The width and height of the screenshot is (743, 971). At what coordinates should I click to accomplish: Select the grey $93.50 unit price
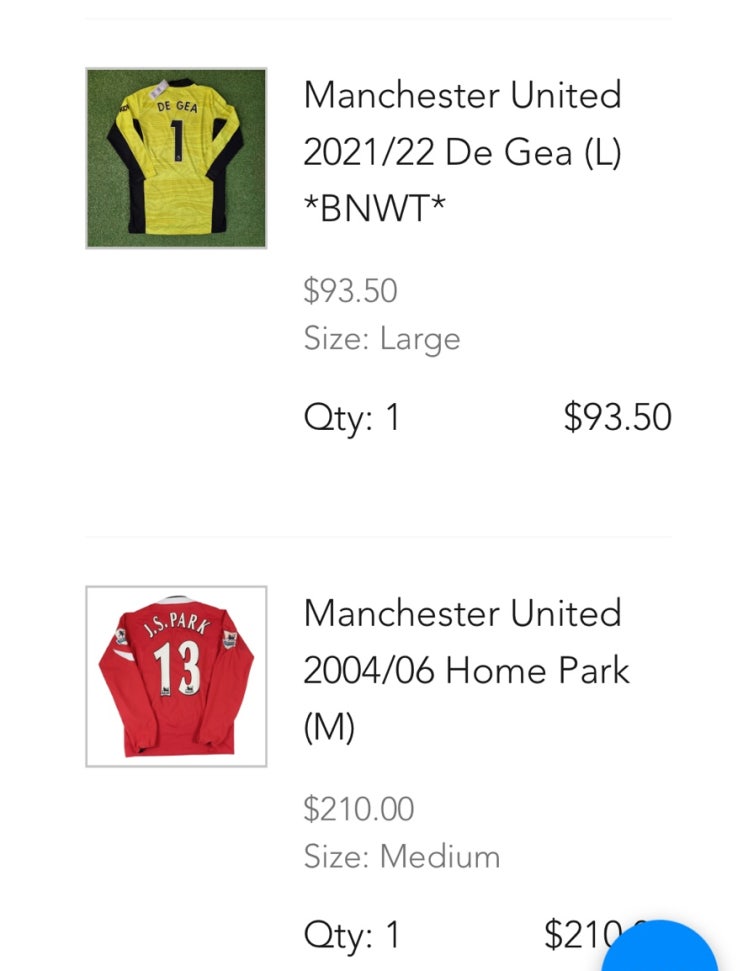(350, 290)
